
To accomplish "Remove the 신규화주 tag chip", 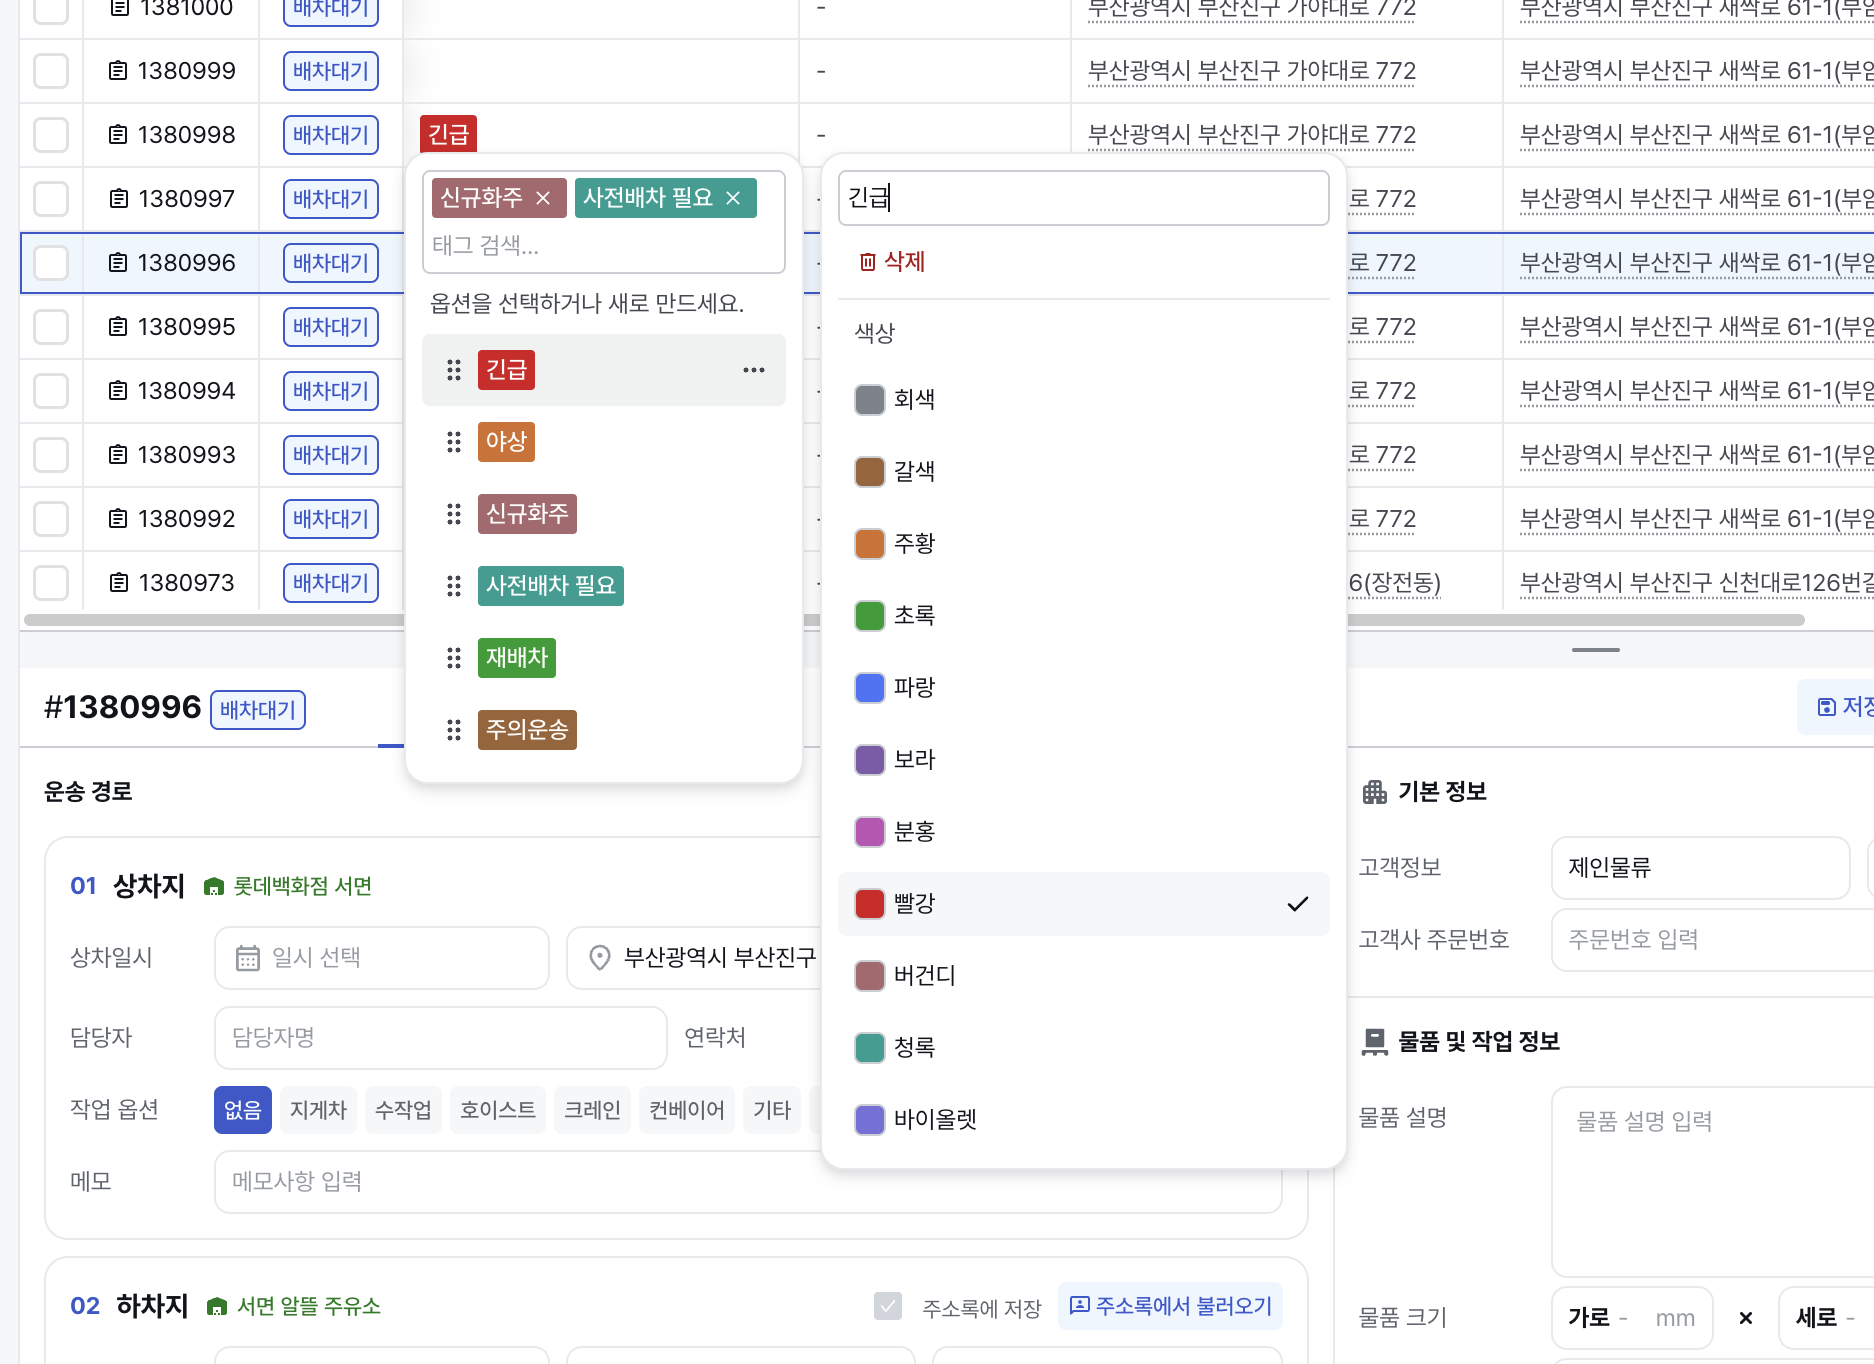I will [x=543, y=198].
